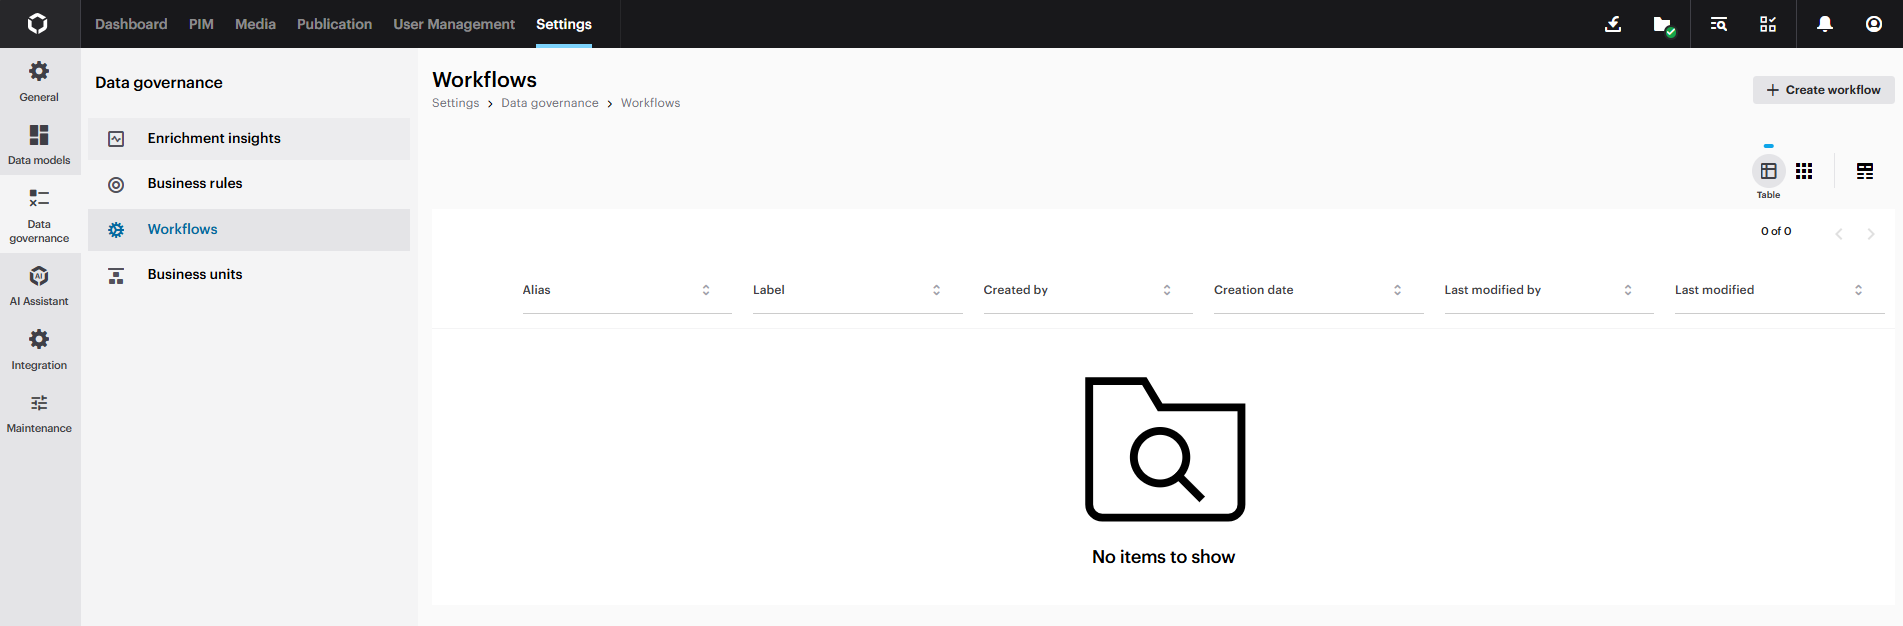
Task: Click Data governance breadcrumb link
Action: point(549,103)
